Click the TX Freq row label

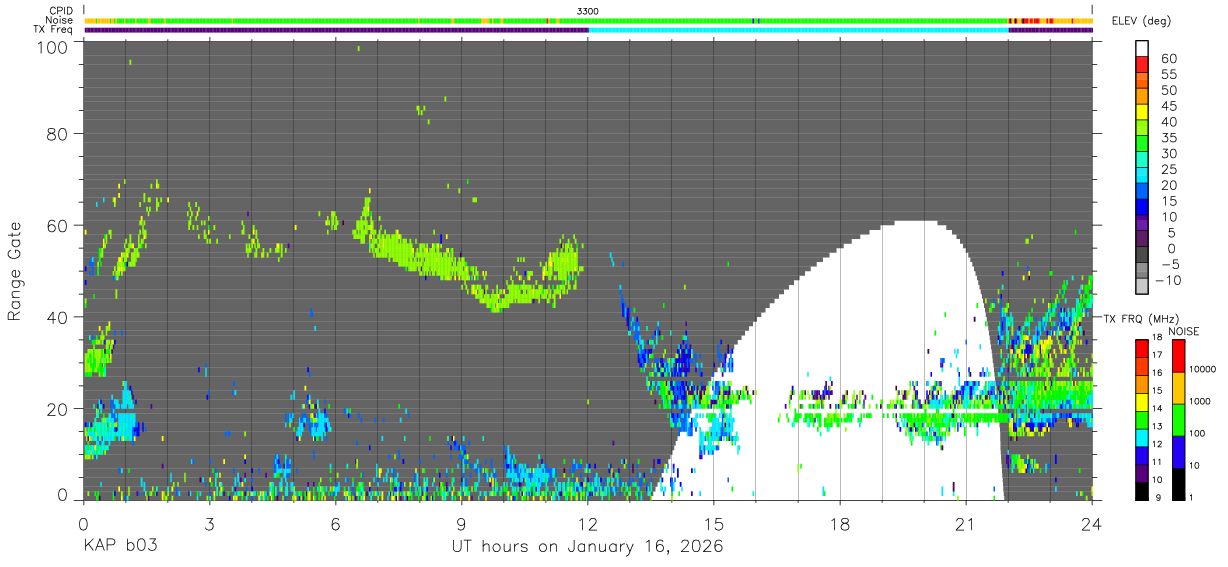52,30
